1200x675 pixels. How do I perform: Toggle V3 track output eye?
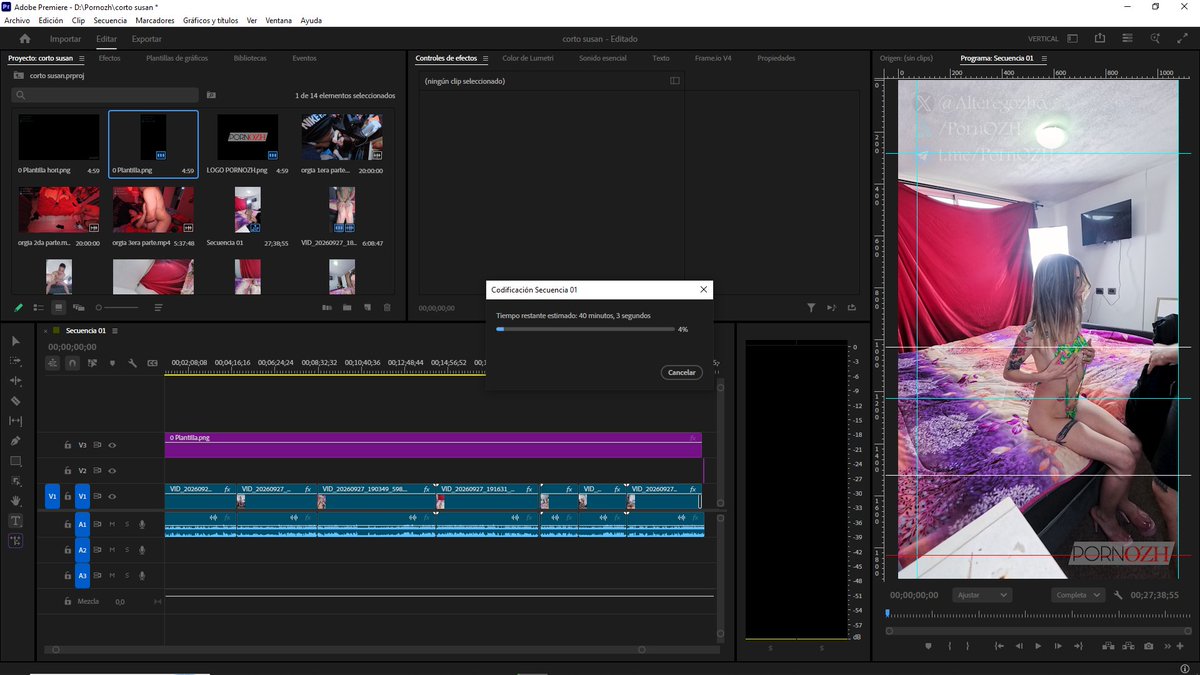pyautogui.click(x=112, y=445)
